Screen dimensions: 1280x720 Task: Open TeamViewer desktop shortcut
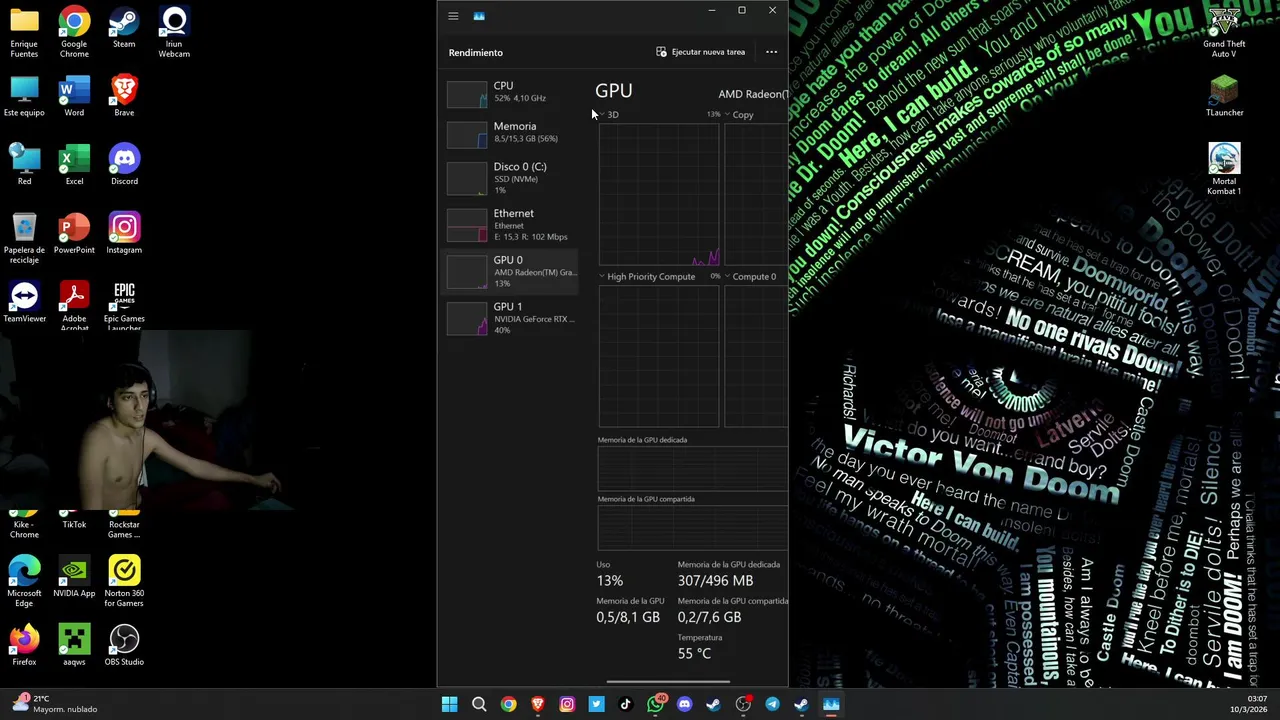pyautogui.click(x=24, y=302)
